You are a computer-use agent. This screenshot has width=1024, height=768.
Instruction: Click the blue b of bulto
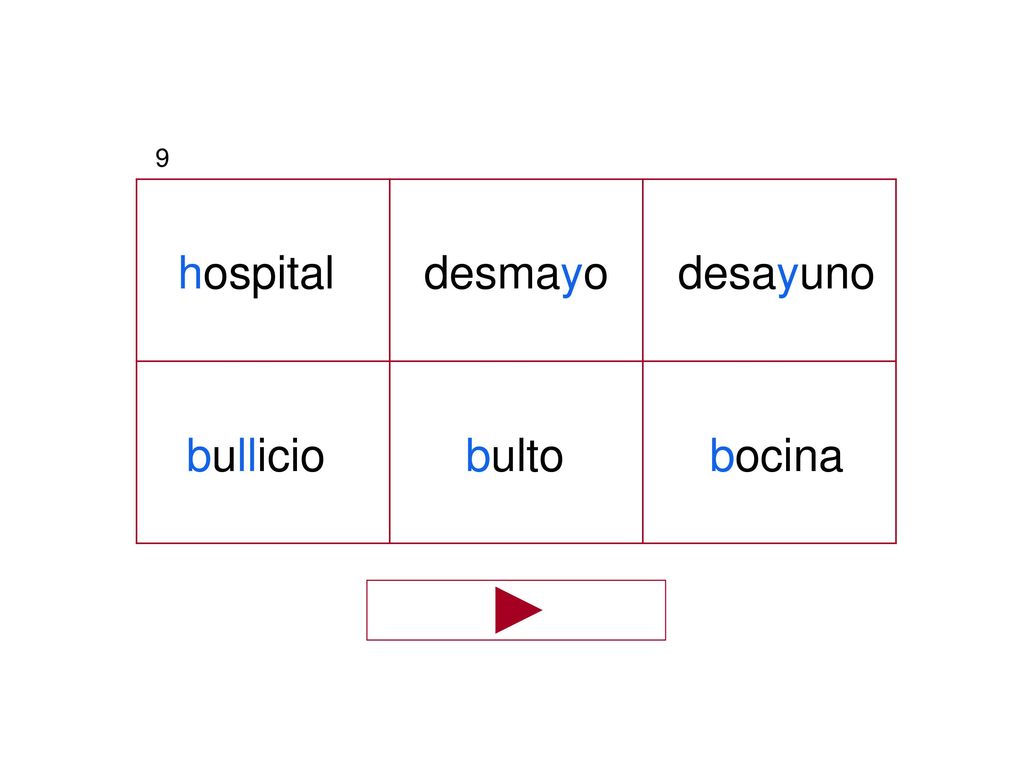point(477,455)
